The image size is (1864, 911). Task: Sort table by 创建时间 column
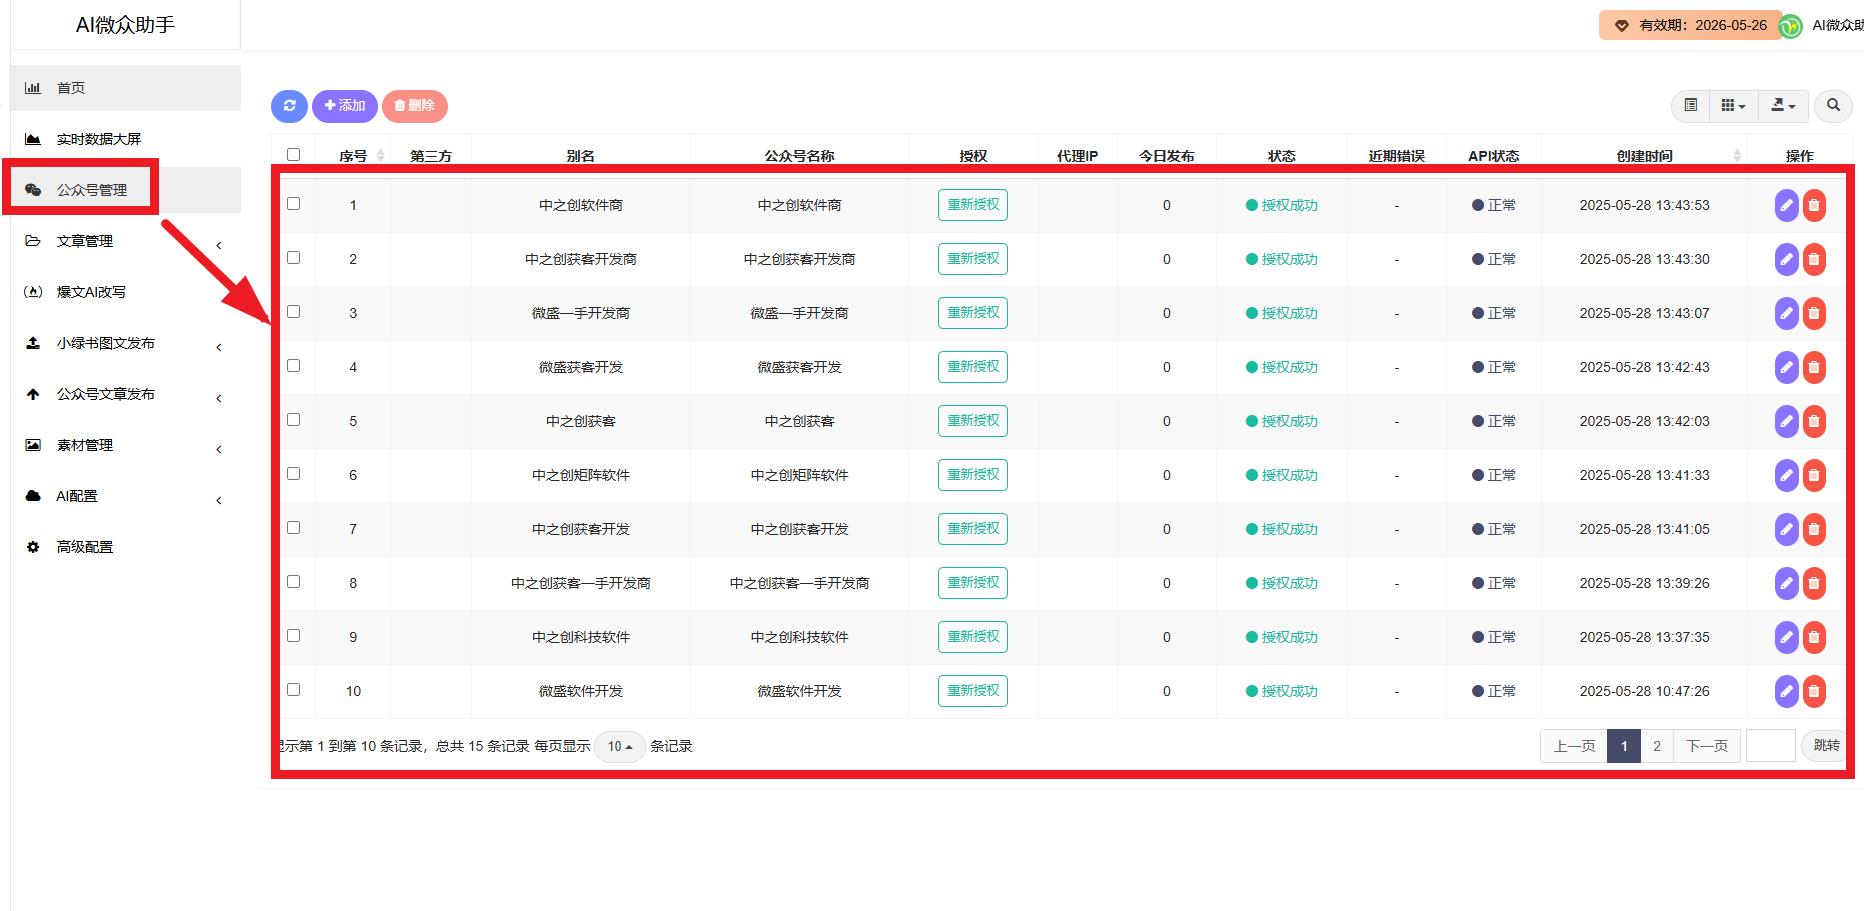(x=1644, y=156)
